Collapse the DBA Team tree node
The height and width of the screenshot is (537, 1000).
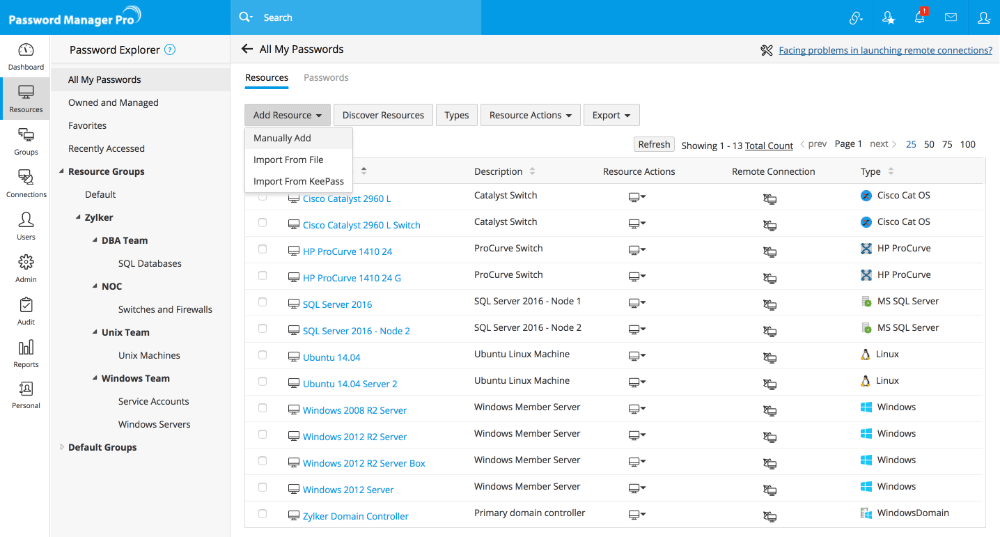click(94, 240)
